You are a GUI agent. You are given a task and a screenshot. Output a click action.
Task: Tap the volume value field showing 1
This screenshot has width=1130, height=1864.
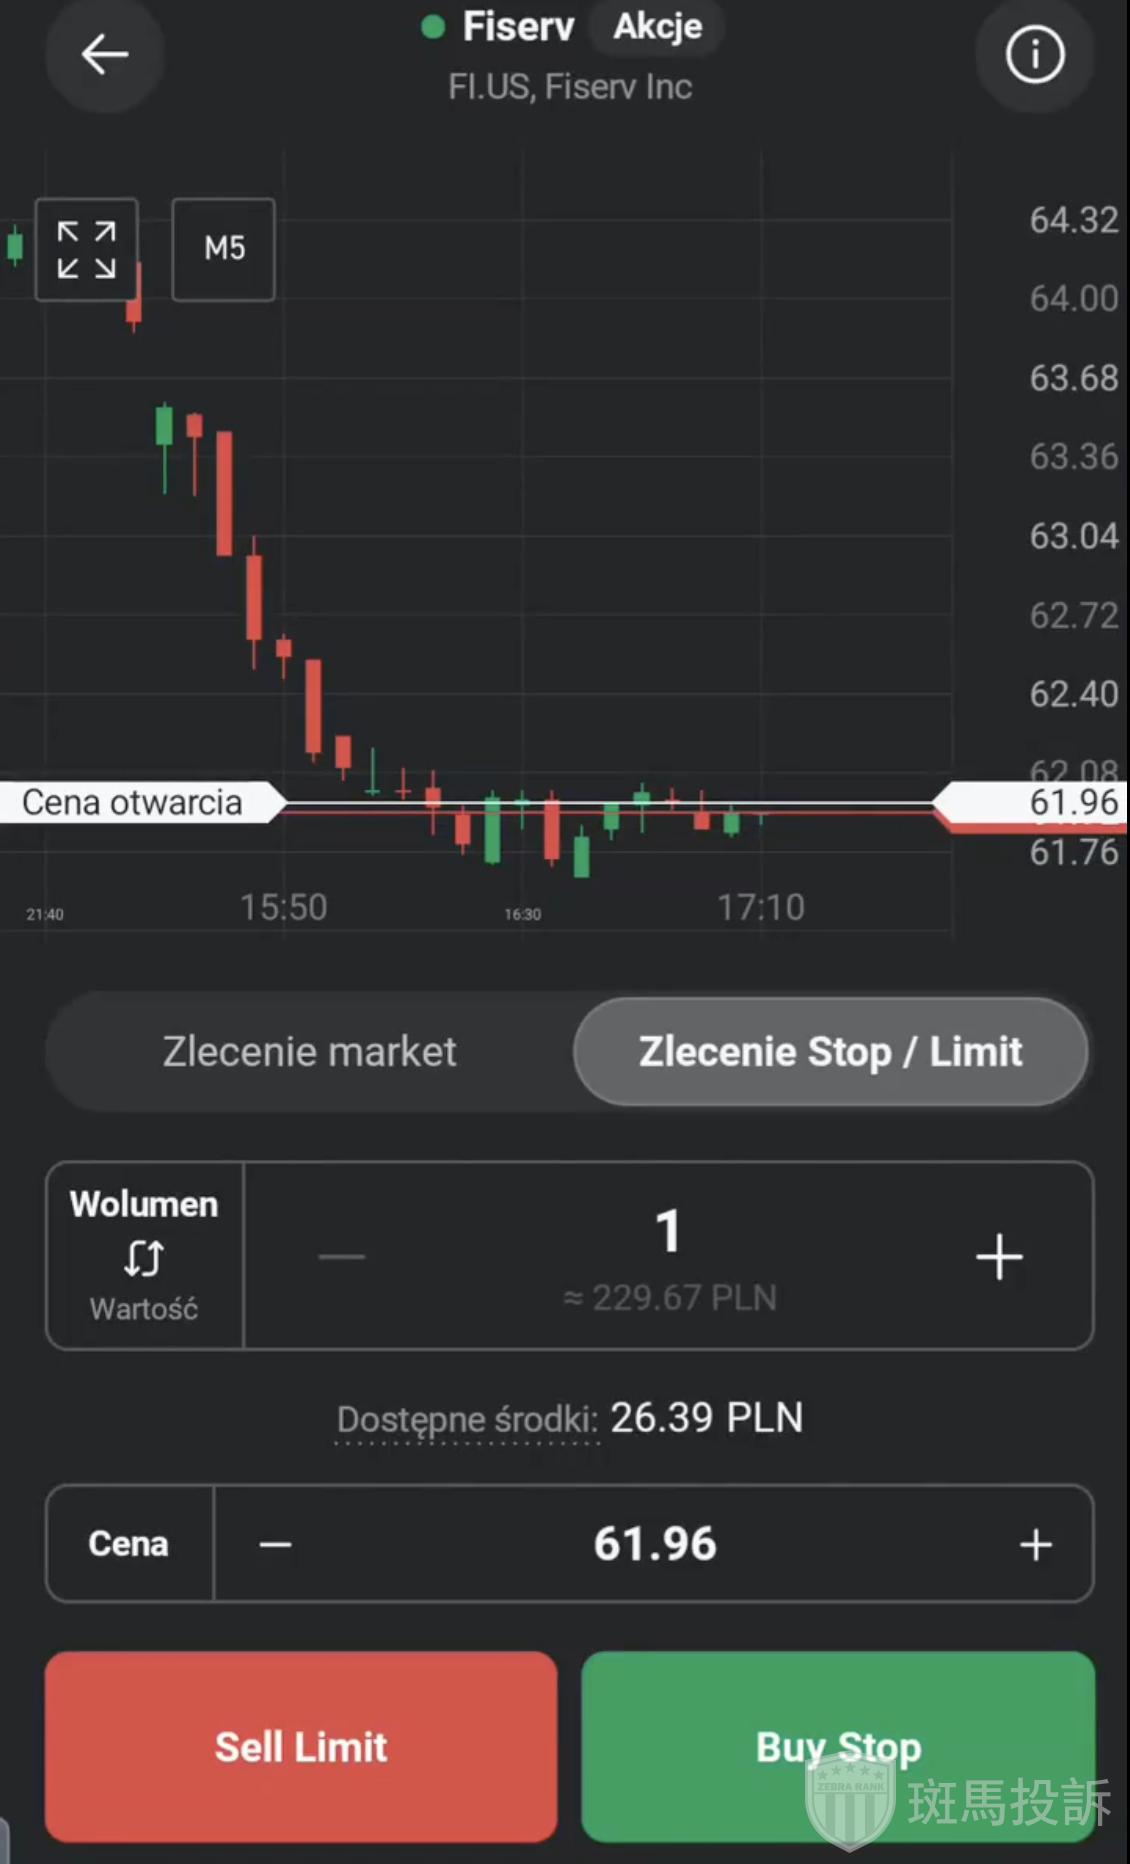click(x=668, y=1232)
